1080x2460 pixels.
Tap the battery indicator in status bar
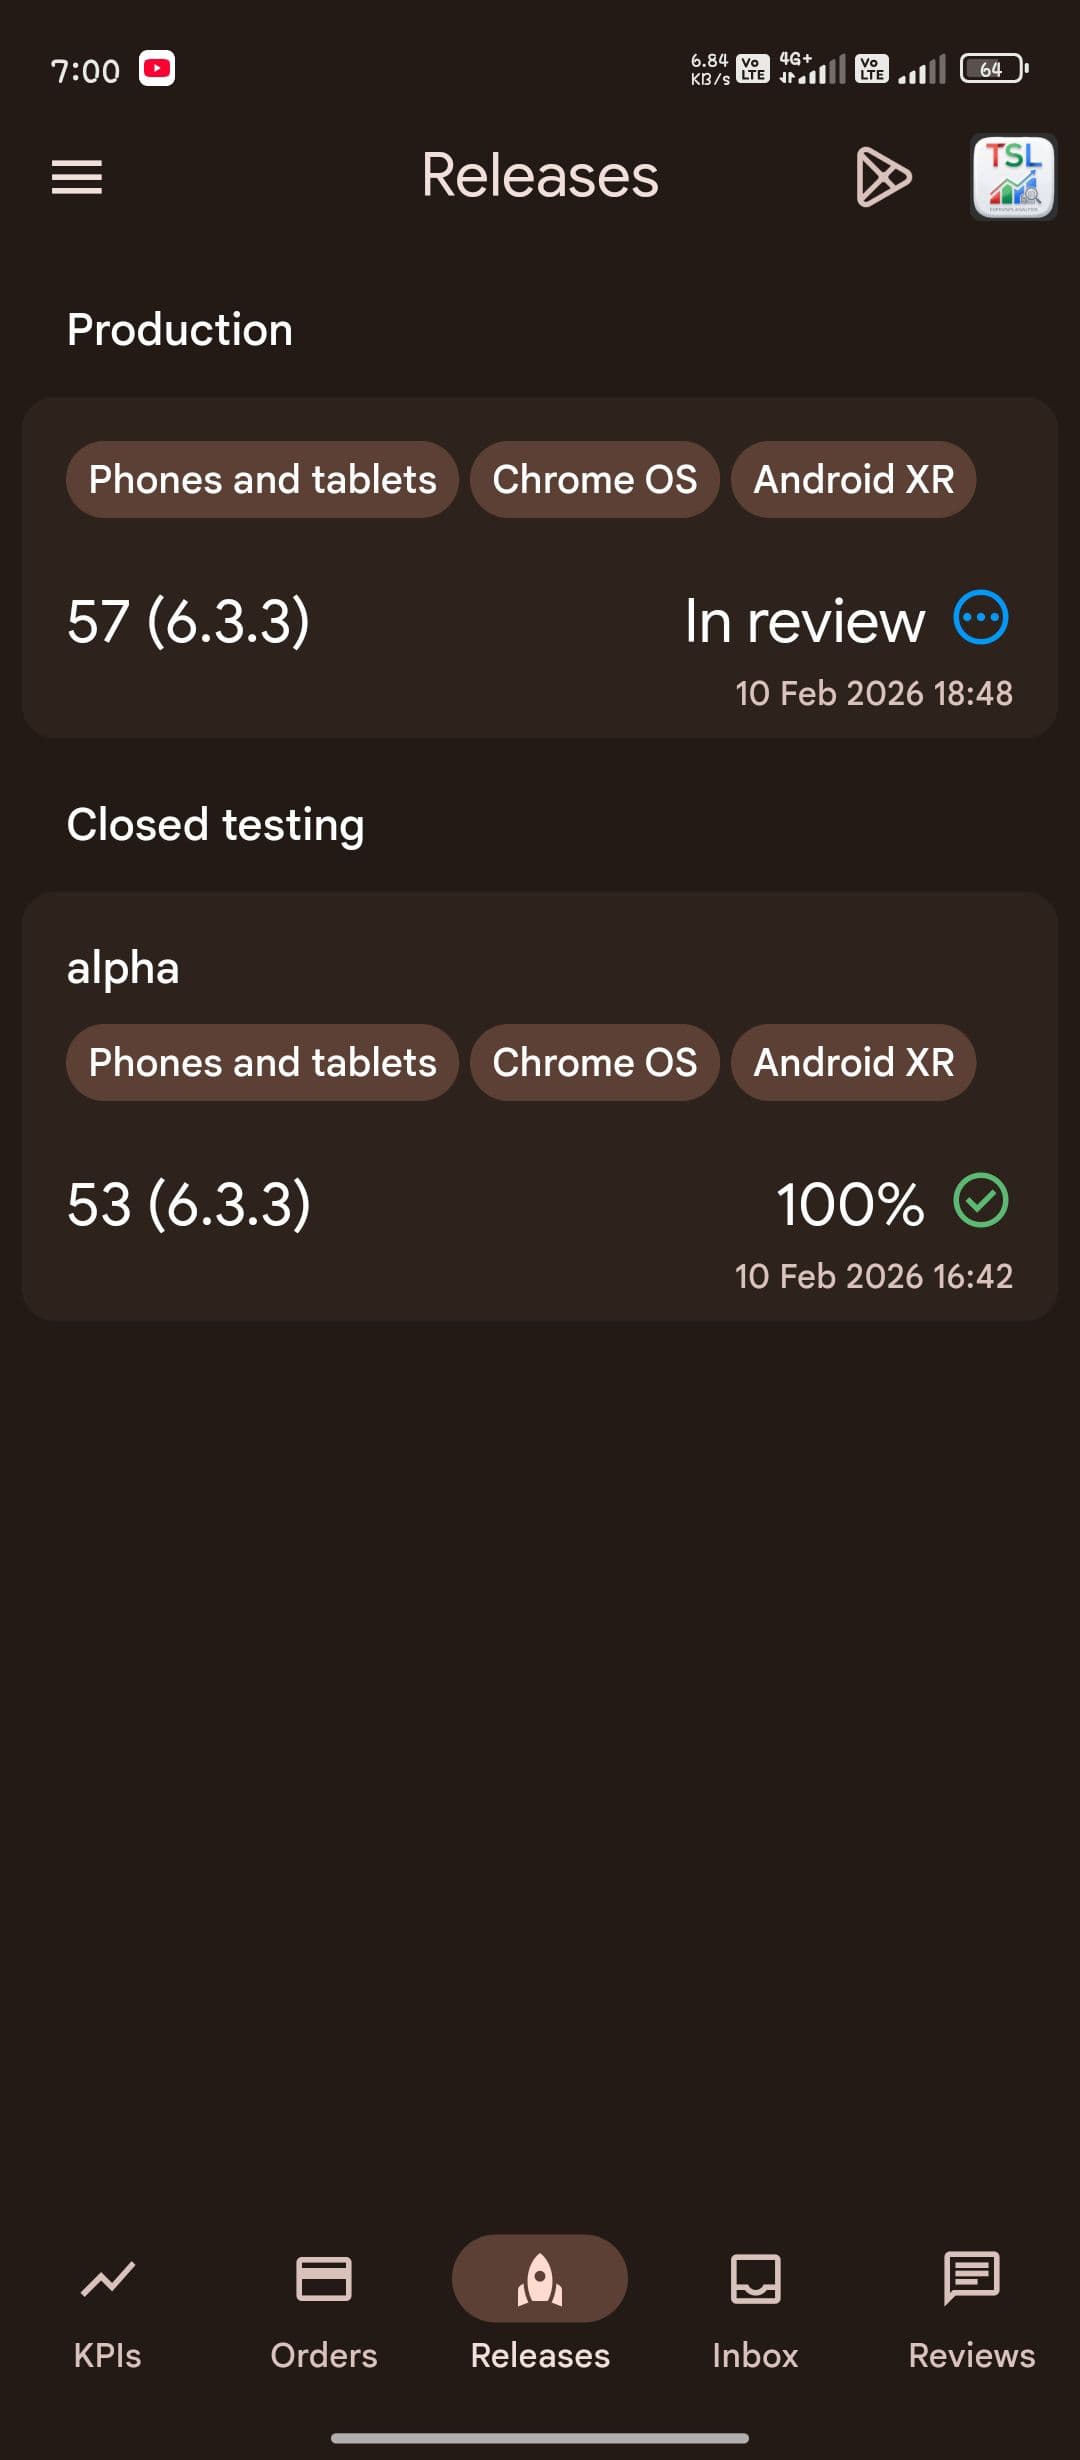993,69
